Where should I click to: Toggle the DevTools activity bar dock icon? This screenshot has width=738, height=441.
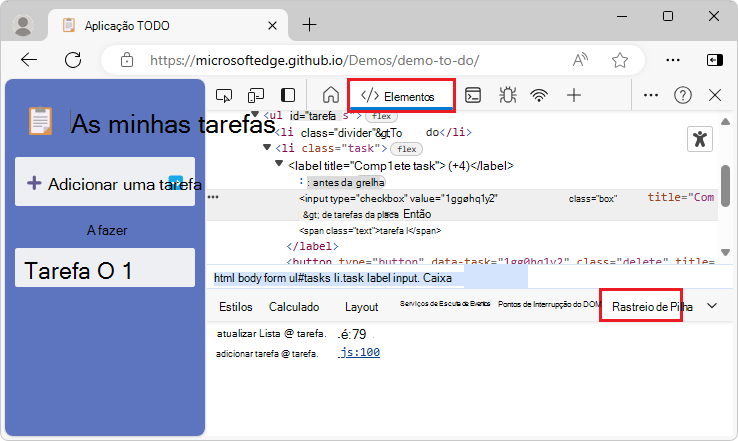(x=288, y=95)
